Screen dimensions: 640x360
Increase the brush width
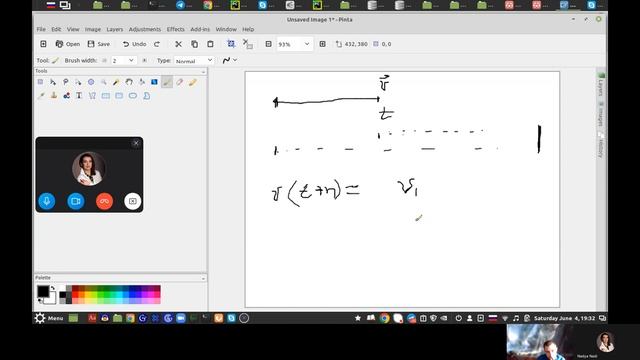[x=144, y=60]
